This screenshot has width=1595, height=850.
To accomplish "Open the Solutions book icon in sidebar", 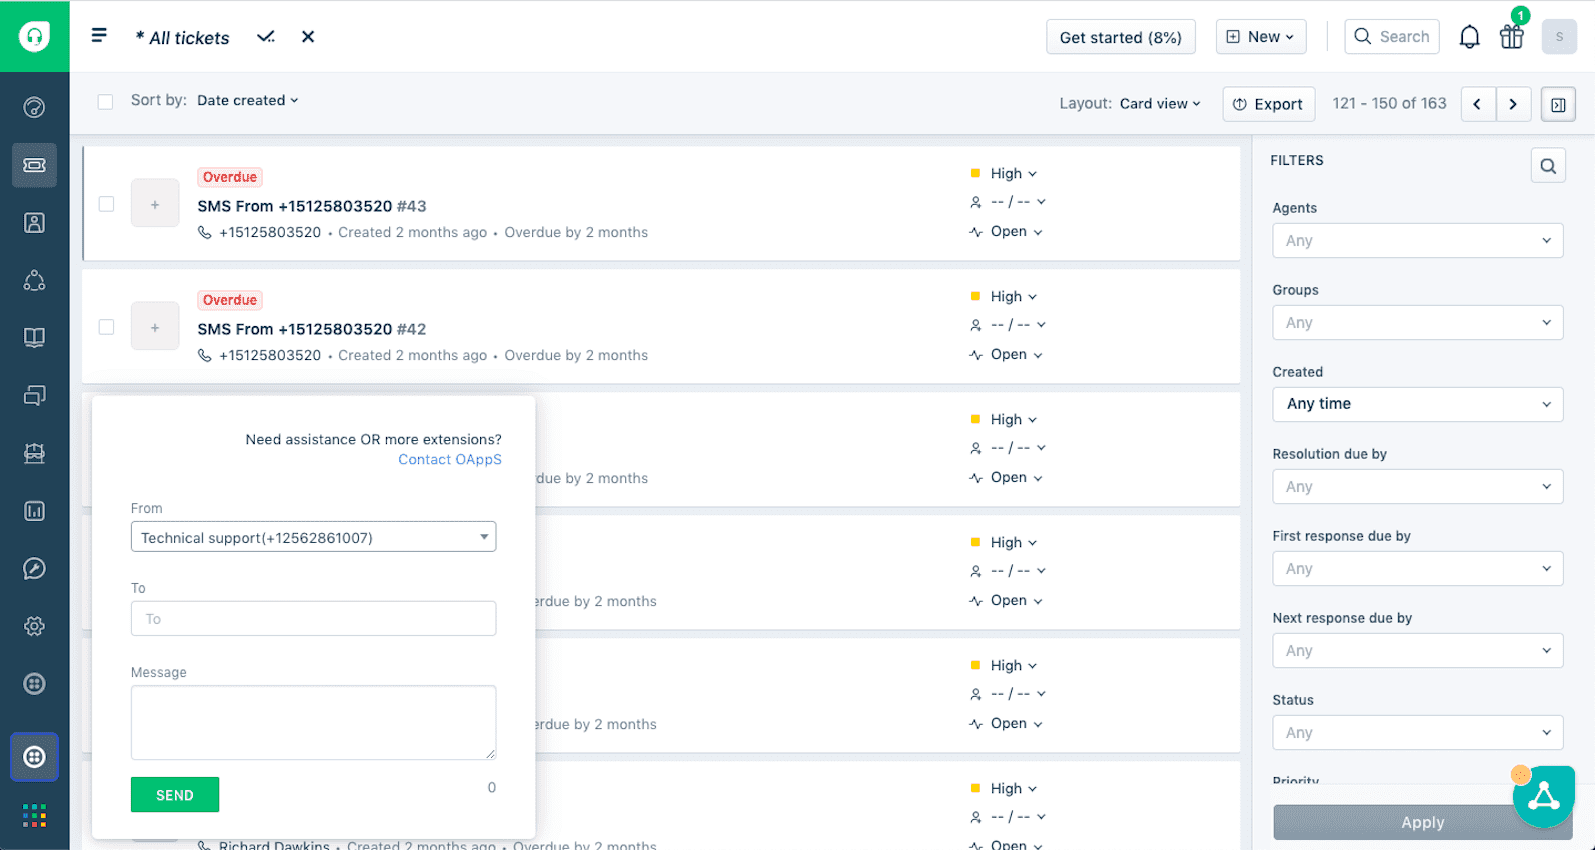I will point(34,338).
